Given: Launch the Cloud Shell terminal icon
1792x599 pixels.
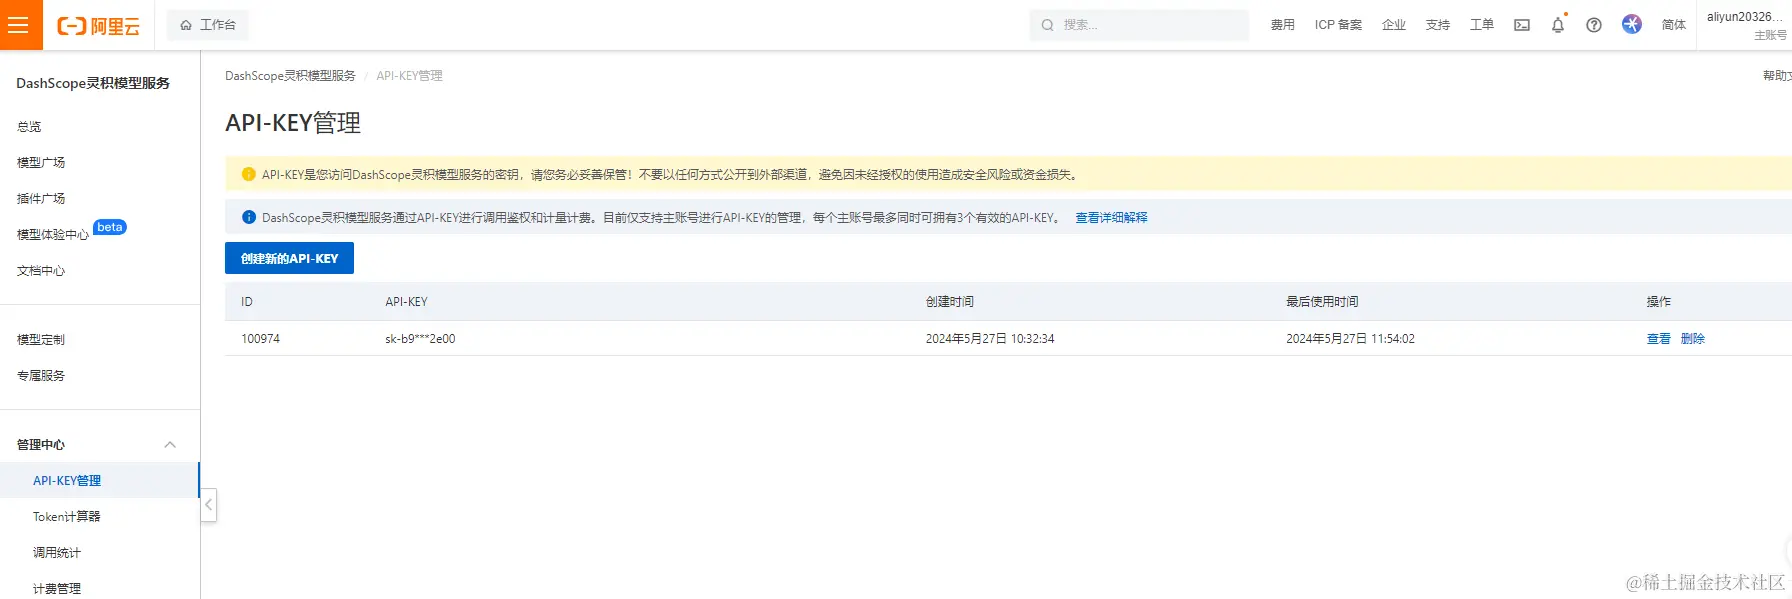Looking at the screenshot, I should pyautogui.click(x=1522, y=25).
